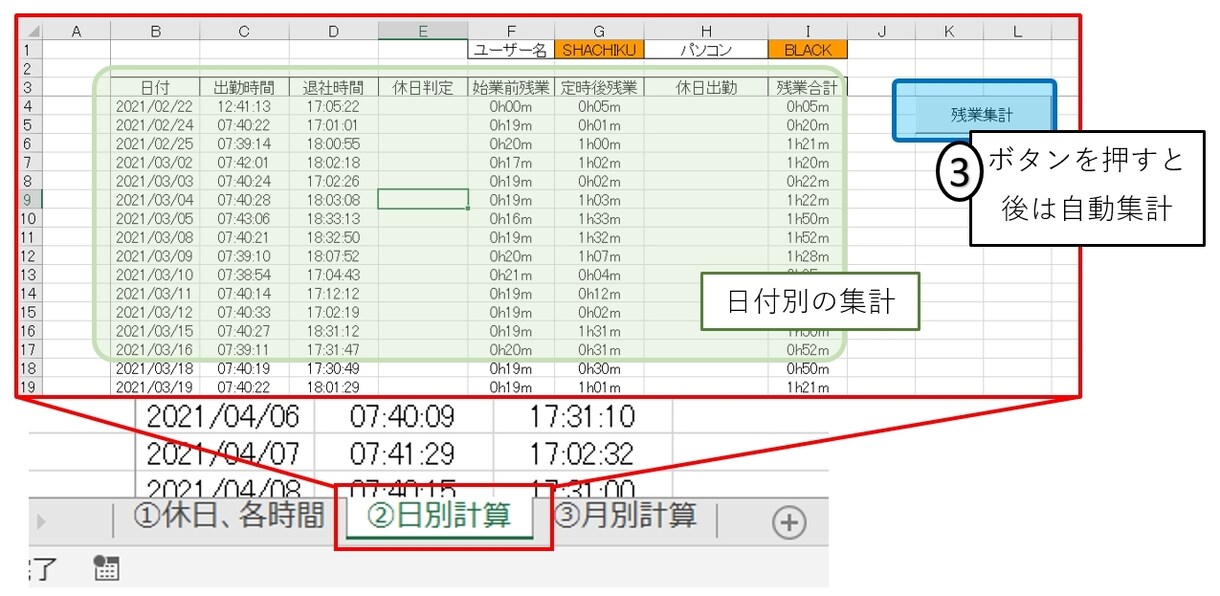
Task: Select row 19 header
Action: tap(29, 386)
